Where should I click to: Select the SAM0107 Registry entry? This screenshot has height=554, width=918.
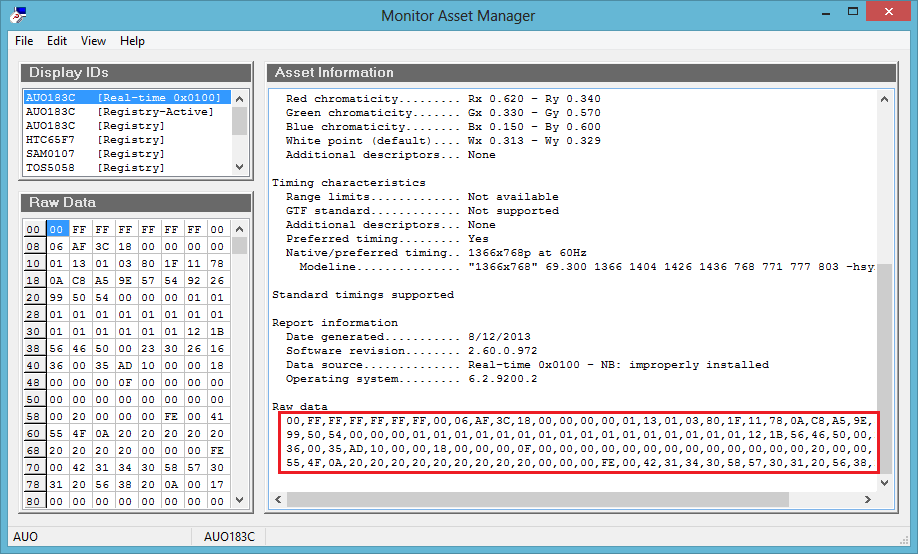click(x=127, y=154)
